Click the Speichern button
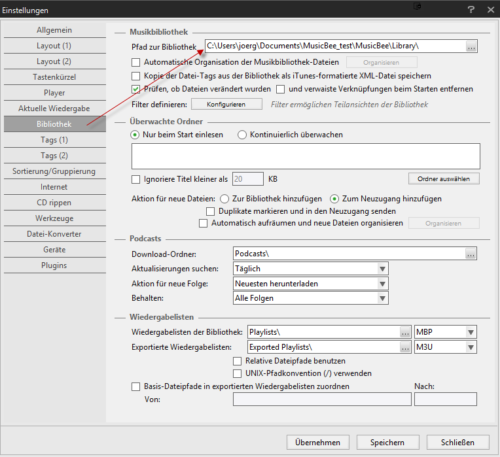This screenshot has height=457, width=500. tap(388, 442)
